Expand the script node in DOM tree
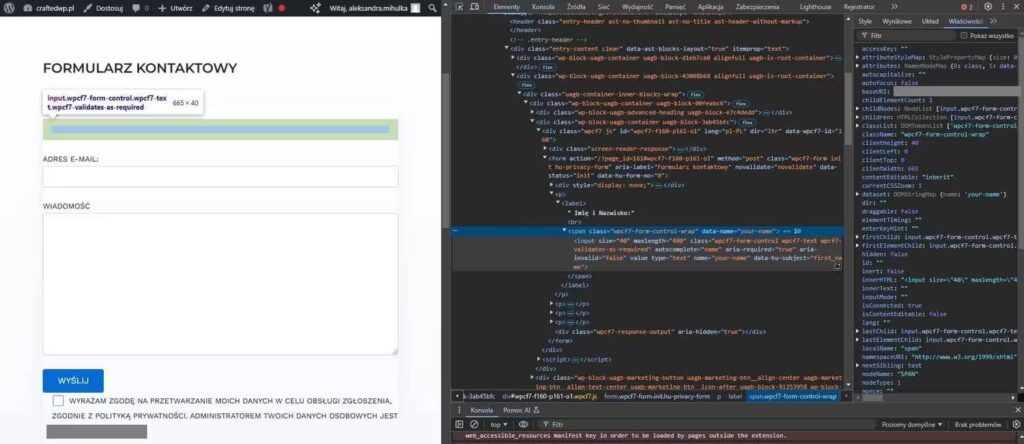This screenshot has height=444, width=1024. click(x=539, y=359)
